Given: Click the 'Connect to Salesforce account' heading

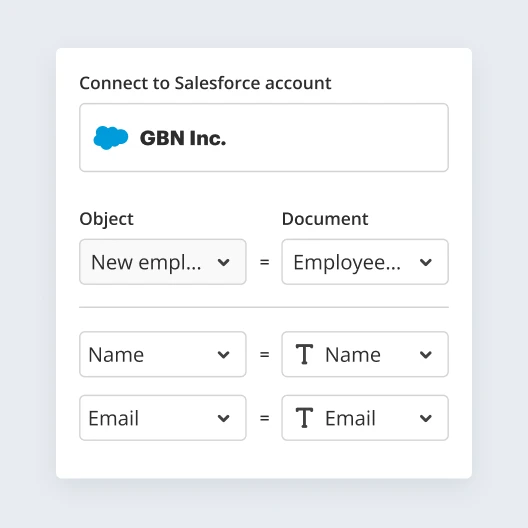Looking at the screenshot, I should tap(205, 83).
